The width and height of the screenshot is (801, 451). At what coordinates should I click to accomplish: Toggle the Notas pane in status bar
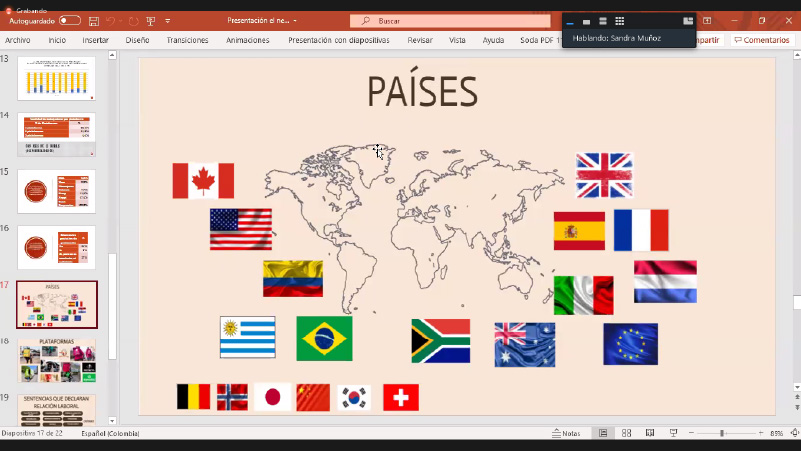click(566, 433)
